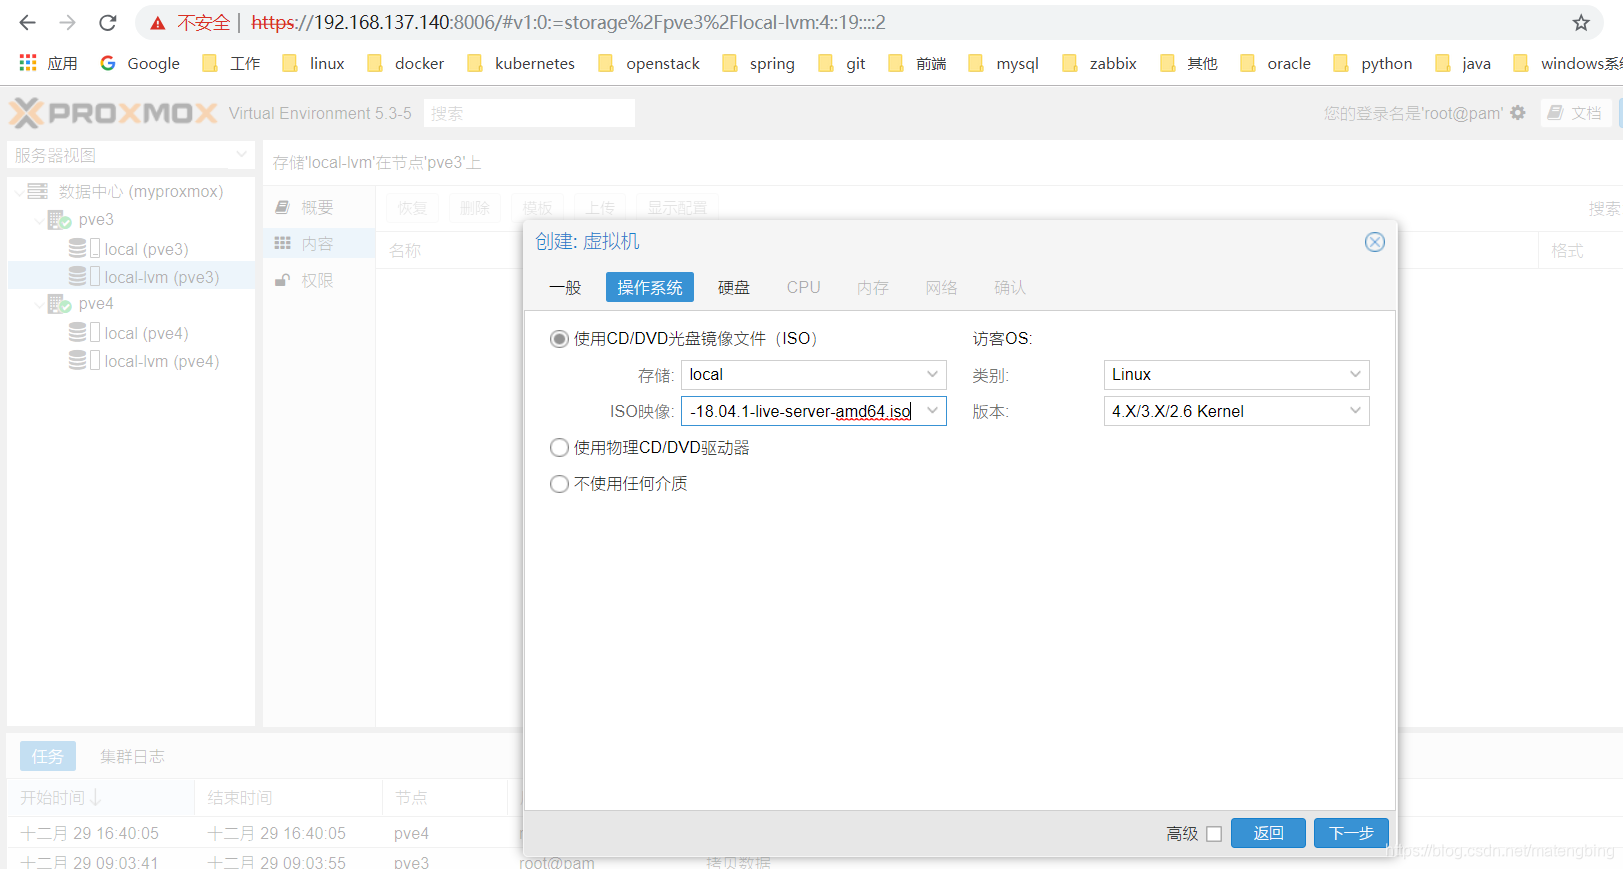Open the openstack bookmark folder
1623x869 pixels.
[649, 63]
